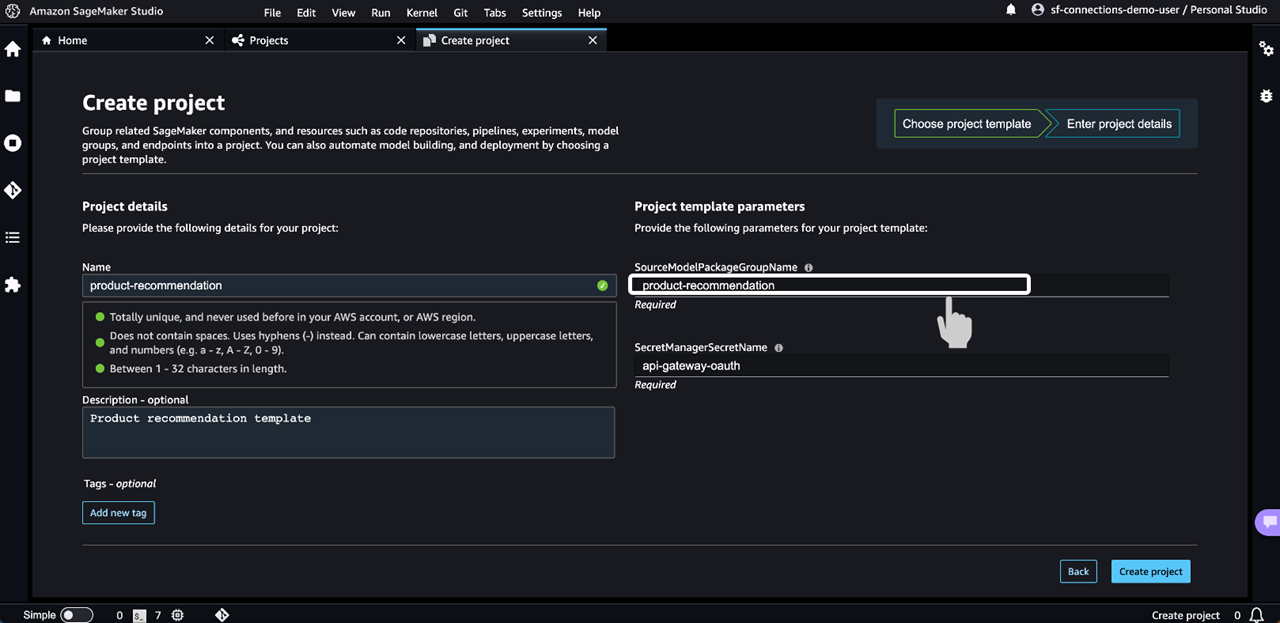Image resolution: width=1280 pixels, height=623 pixels.
Task: Click the status bar notification bell
Action: 1257,615
